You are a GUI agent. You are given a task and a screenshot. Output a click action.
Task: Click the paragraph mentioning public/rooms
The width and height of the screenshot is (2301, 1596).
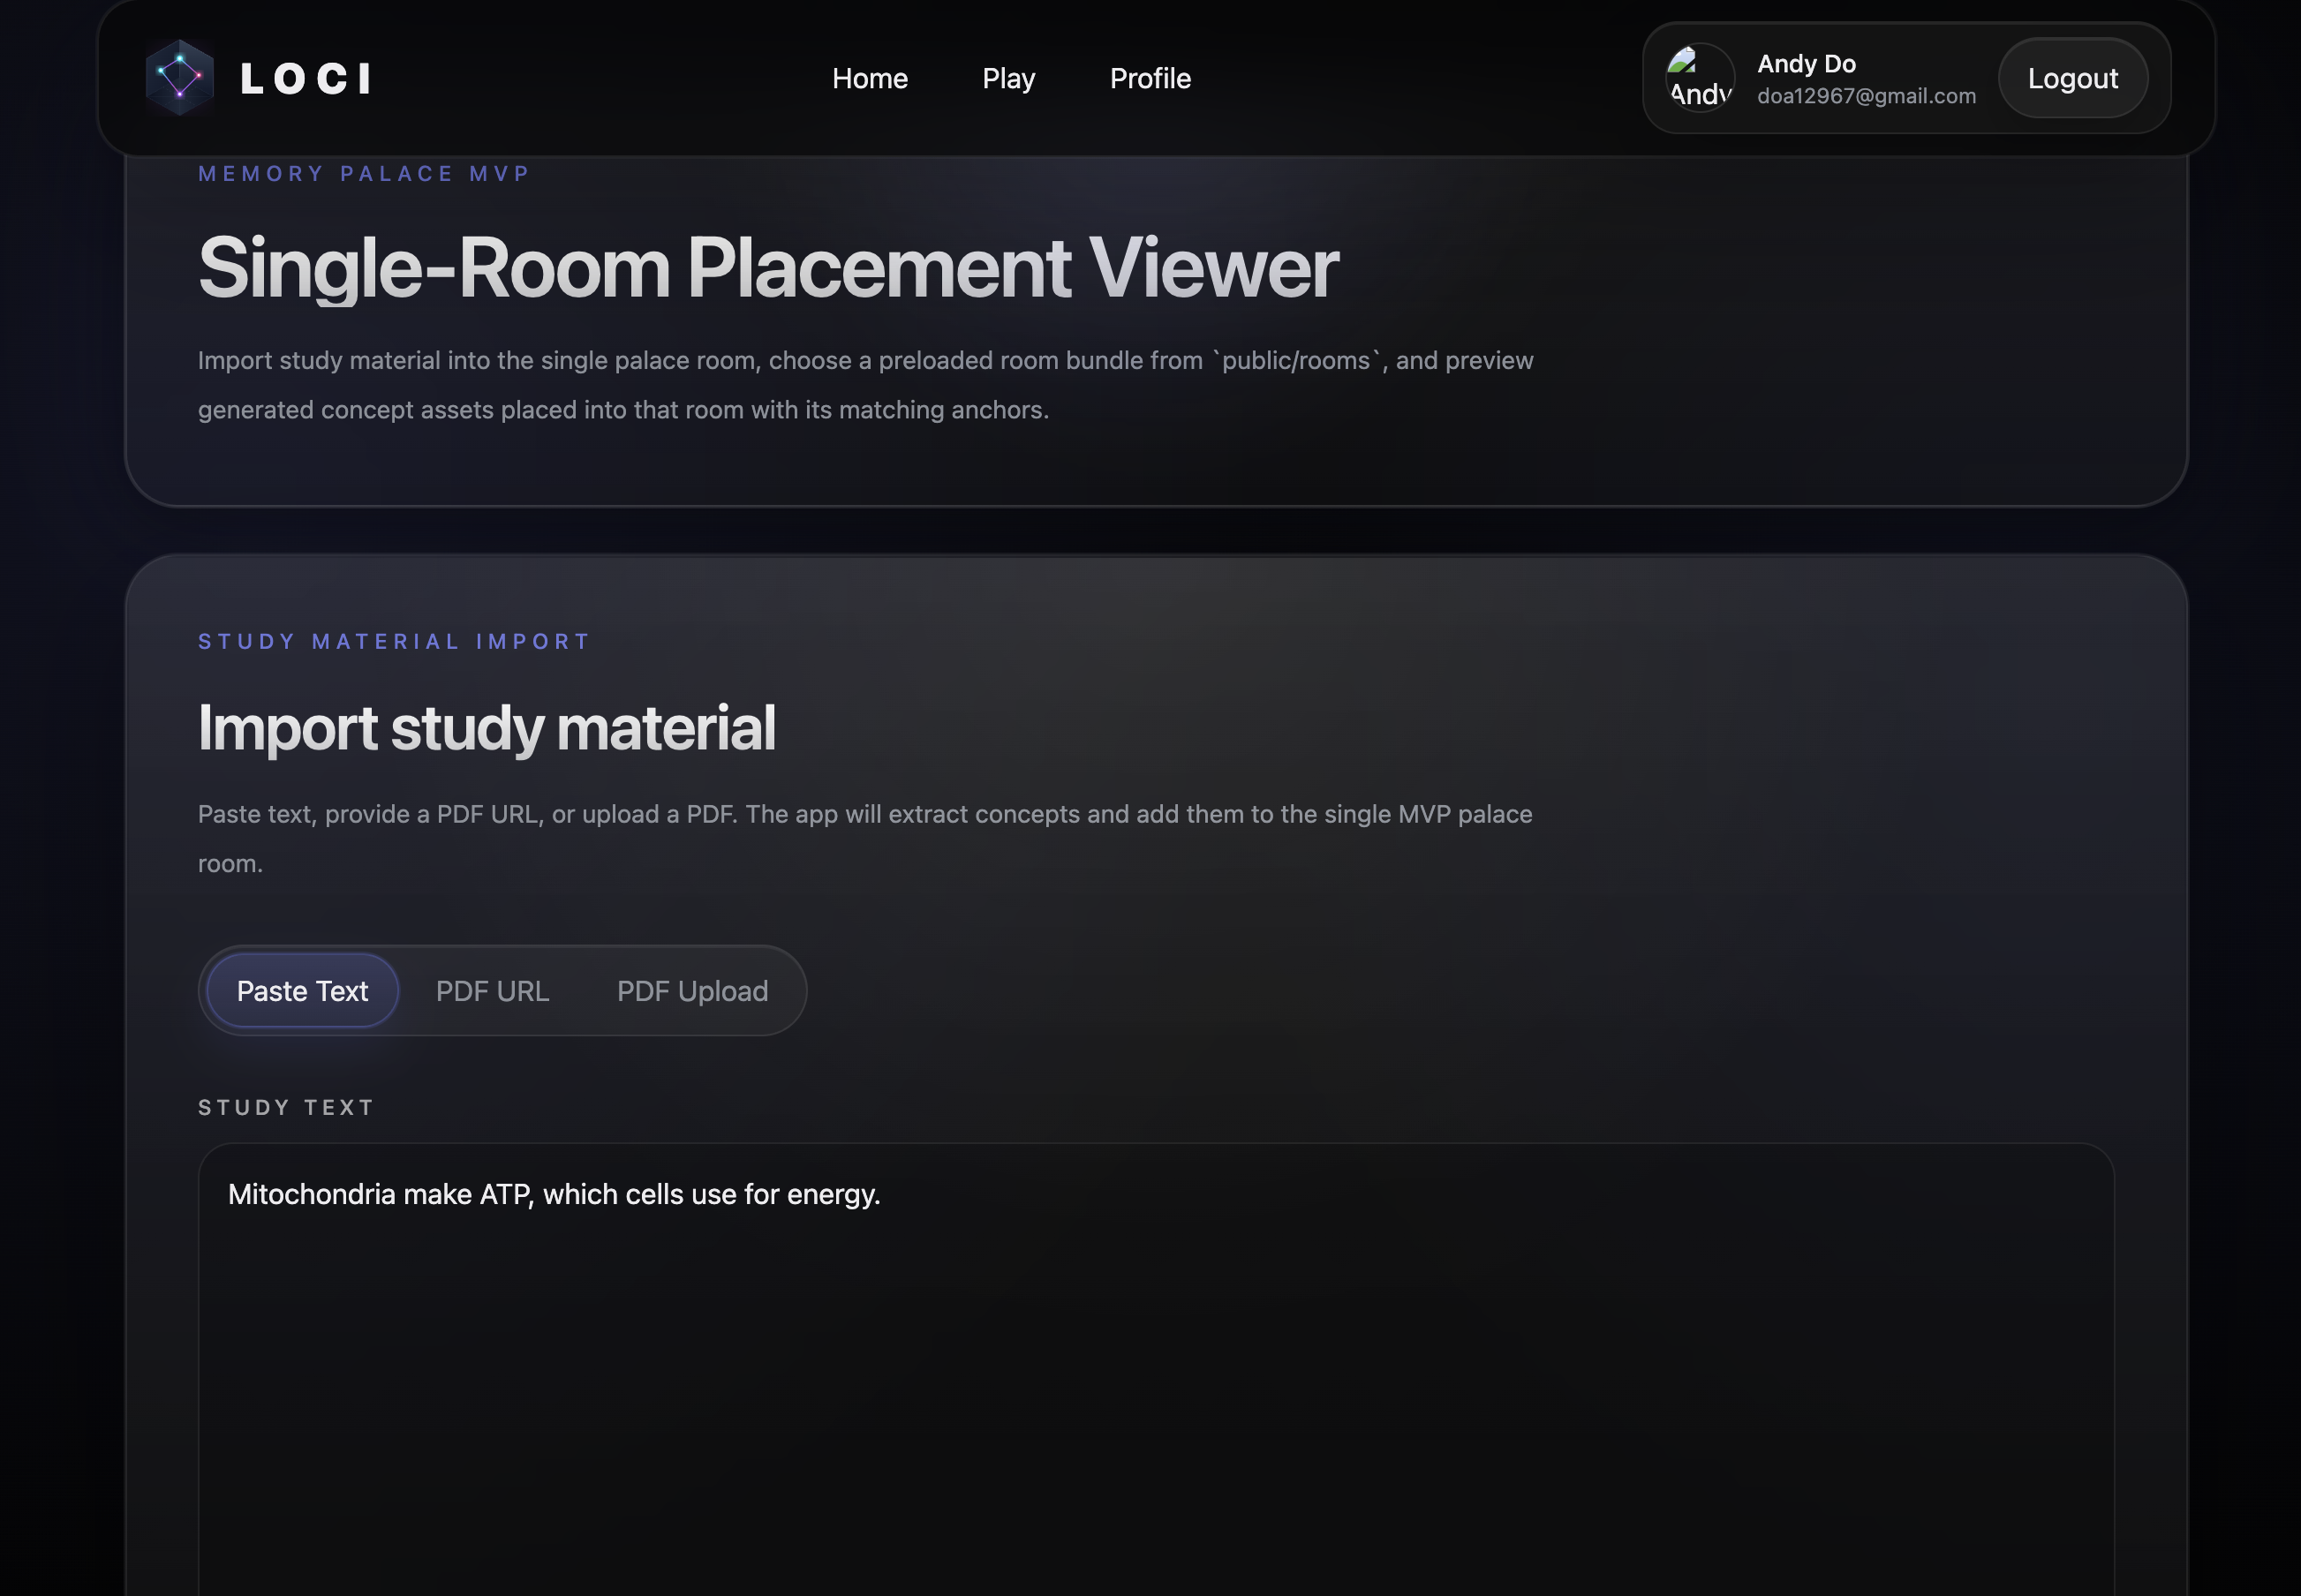[x=864, y=385]
